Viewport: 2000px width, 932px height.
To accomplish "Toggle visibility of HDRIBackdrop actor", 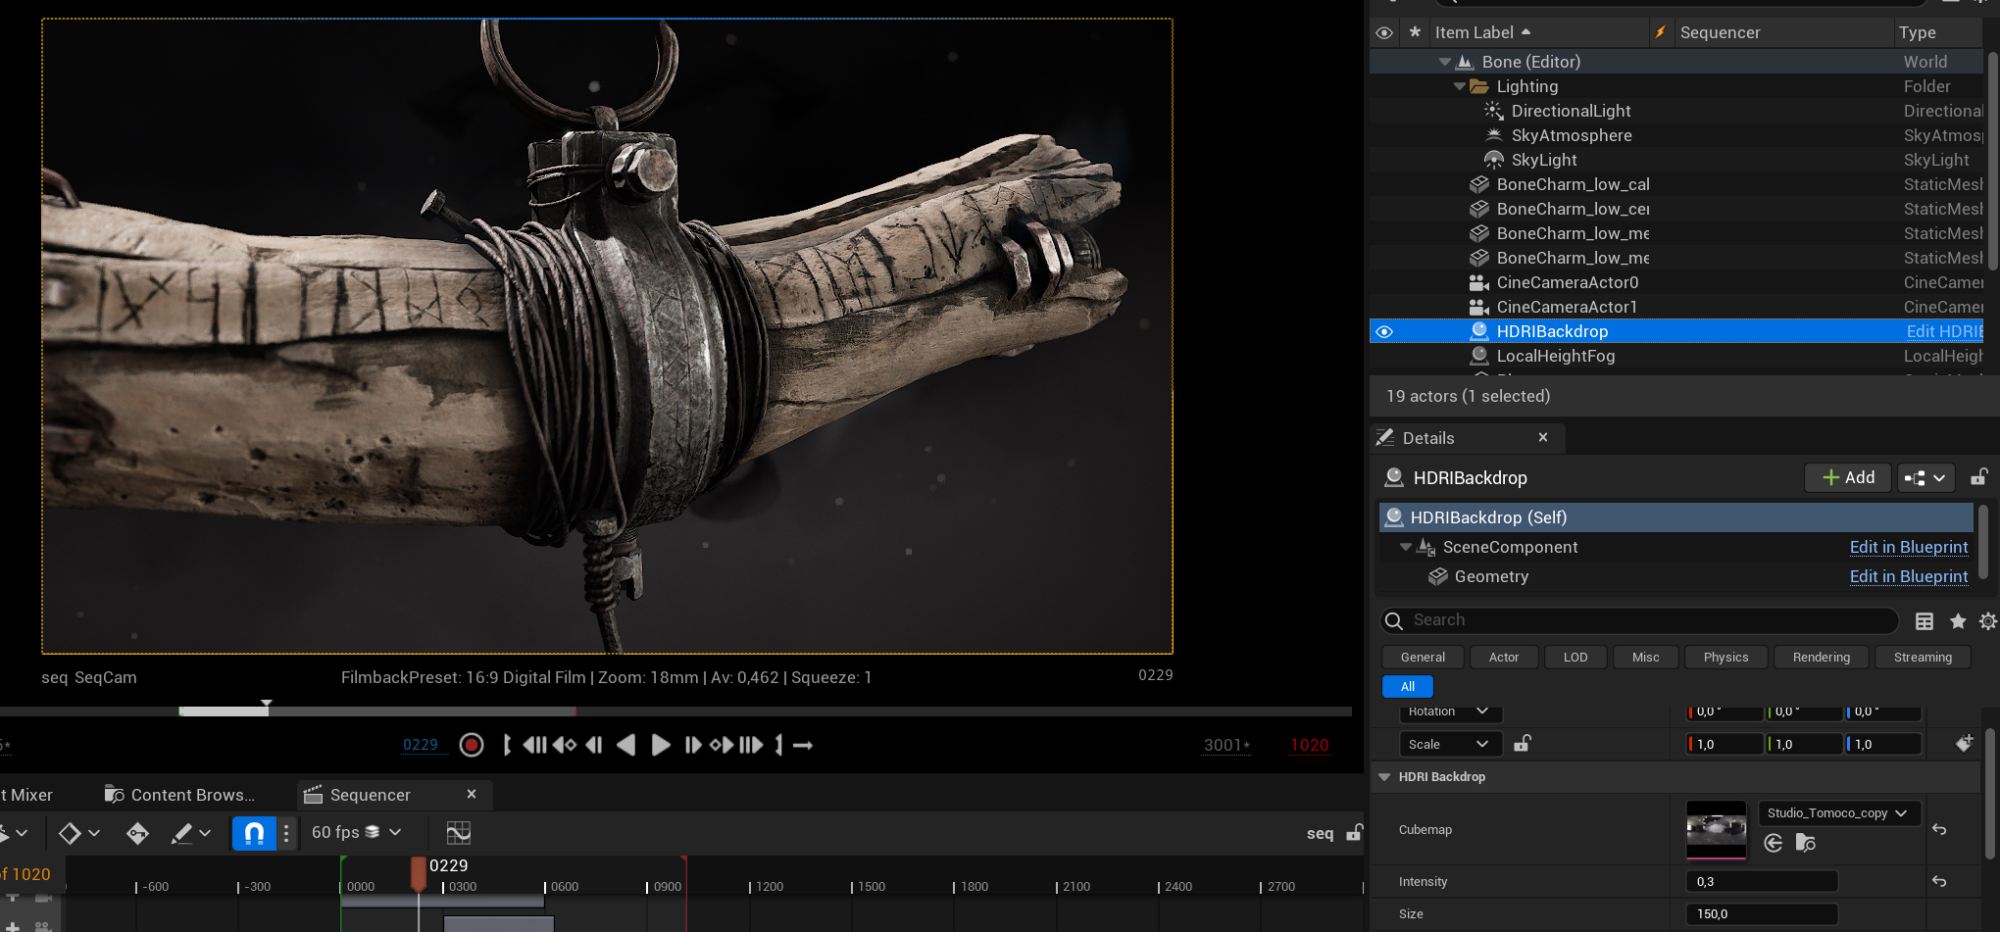I will pos(1384,332).
